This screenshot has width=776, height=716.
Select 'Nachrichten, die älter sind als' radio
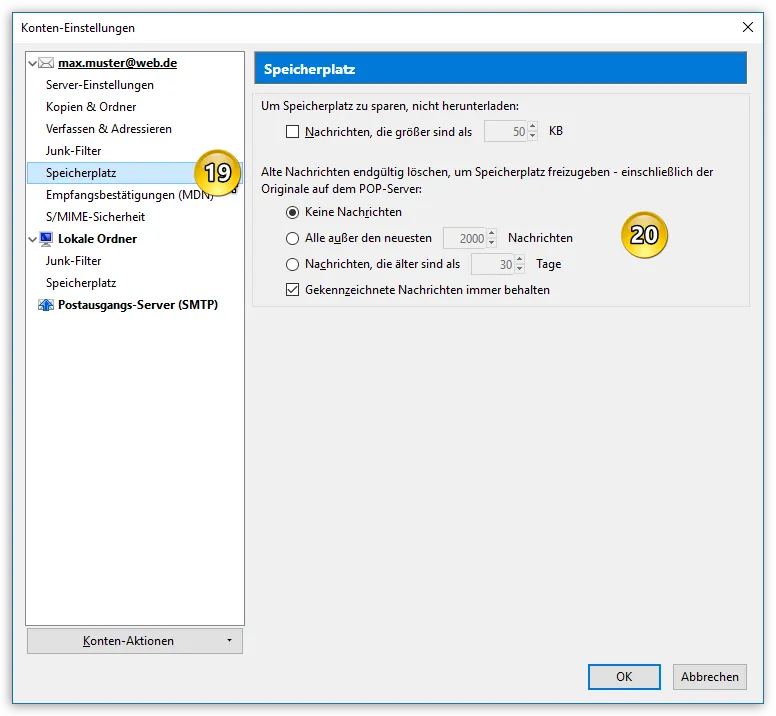click(x=292, y=264)
